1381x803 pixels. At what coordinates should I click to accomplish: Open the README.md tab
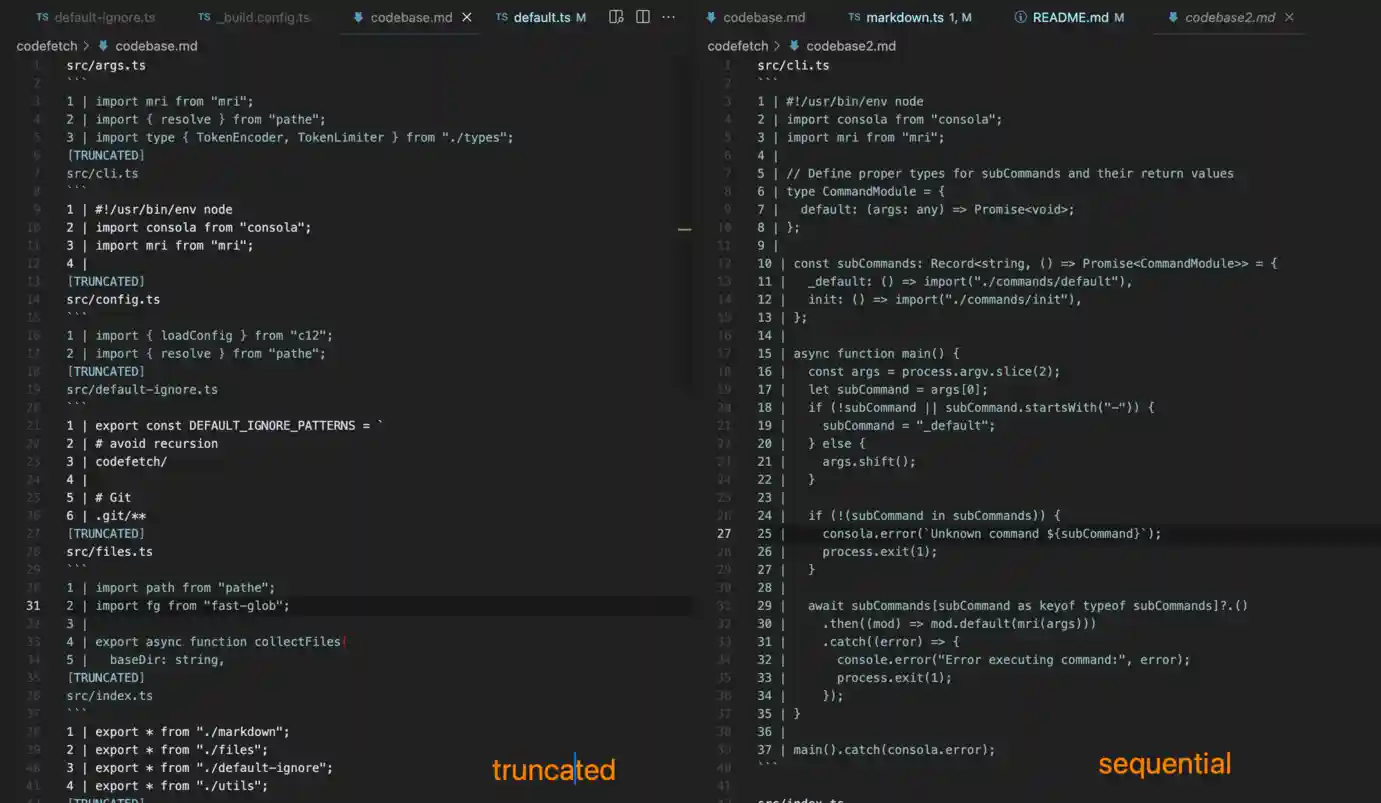[1069, 18]
